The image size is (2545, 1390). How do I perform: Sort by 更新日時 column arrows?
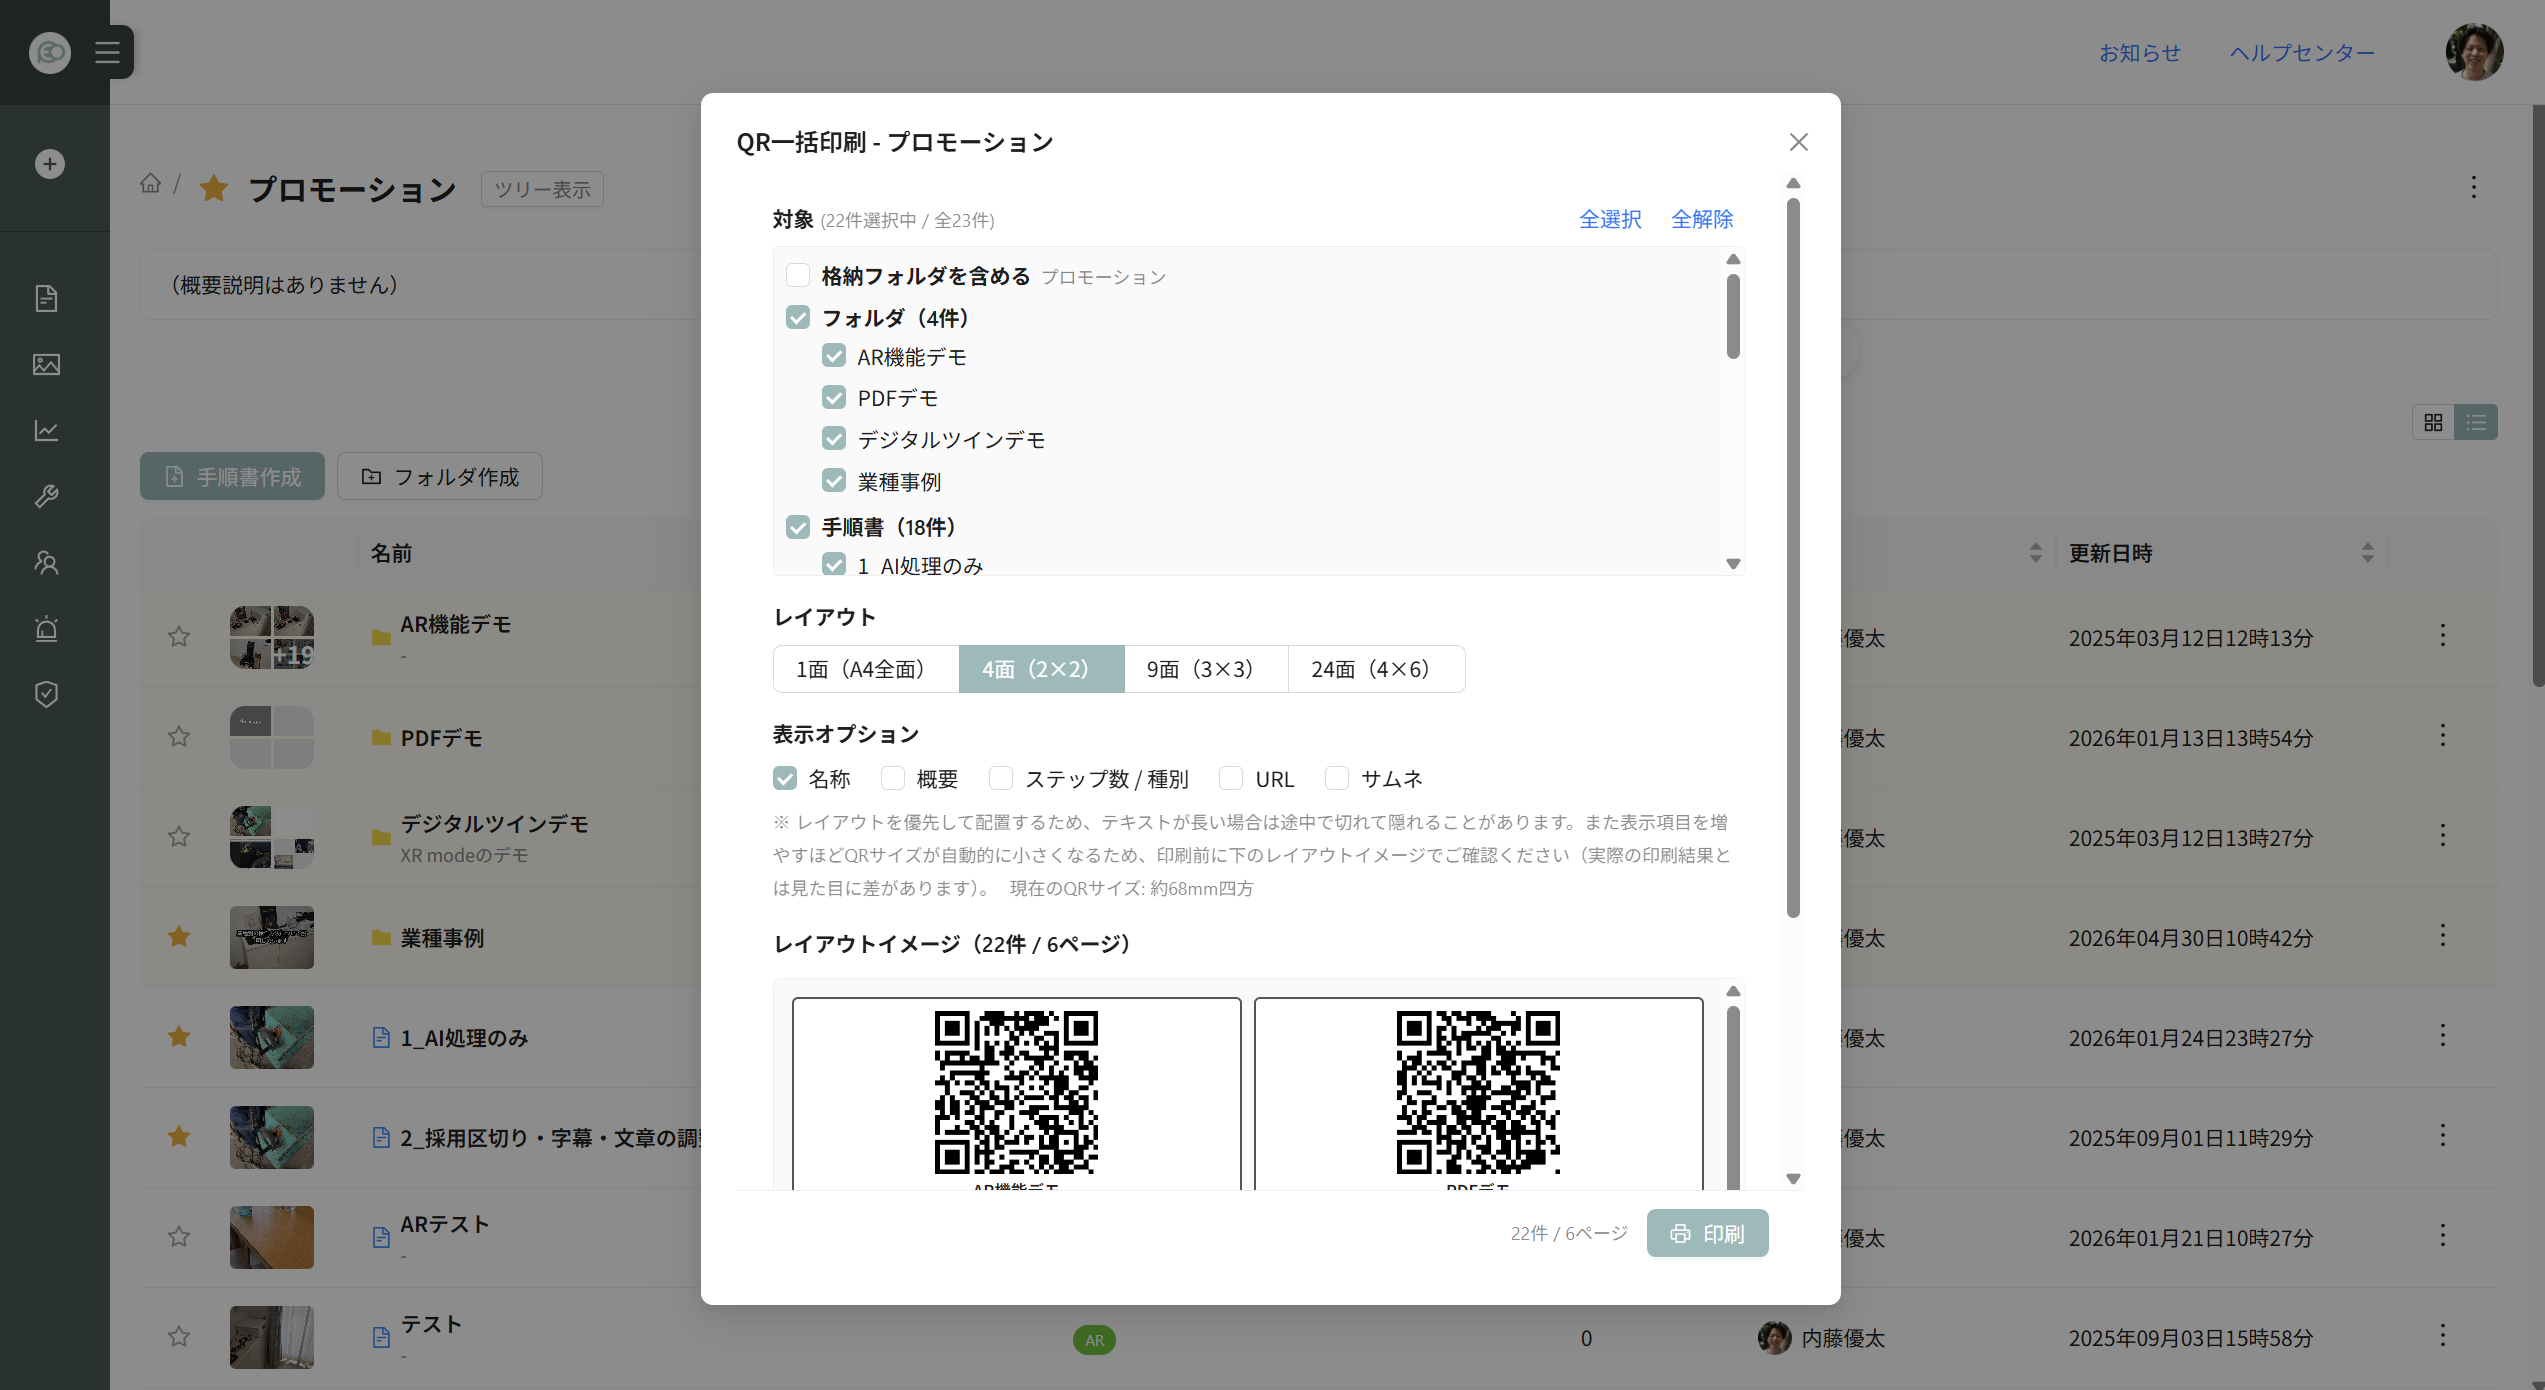coord(2367,552)
